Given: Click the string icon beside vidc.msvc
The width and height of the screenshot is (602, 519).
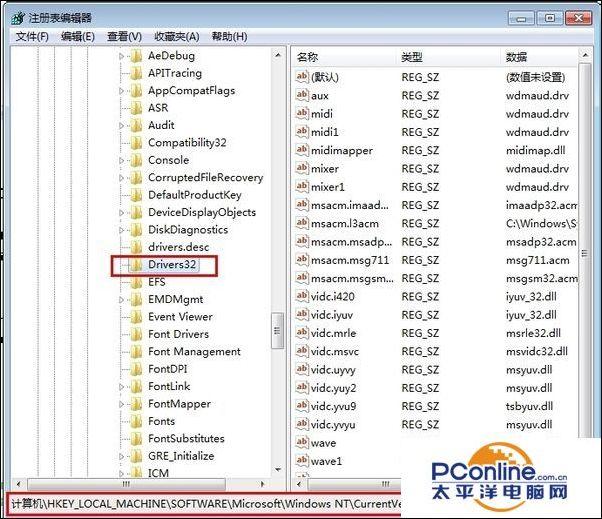Looking at the screenshot, I should point(302,351).
